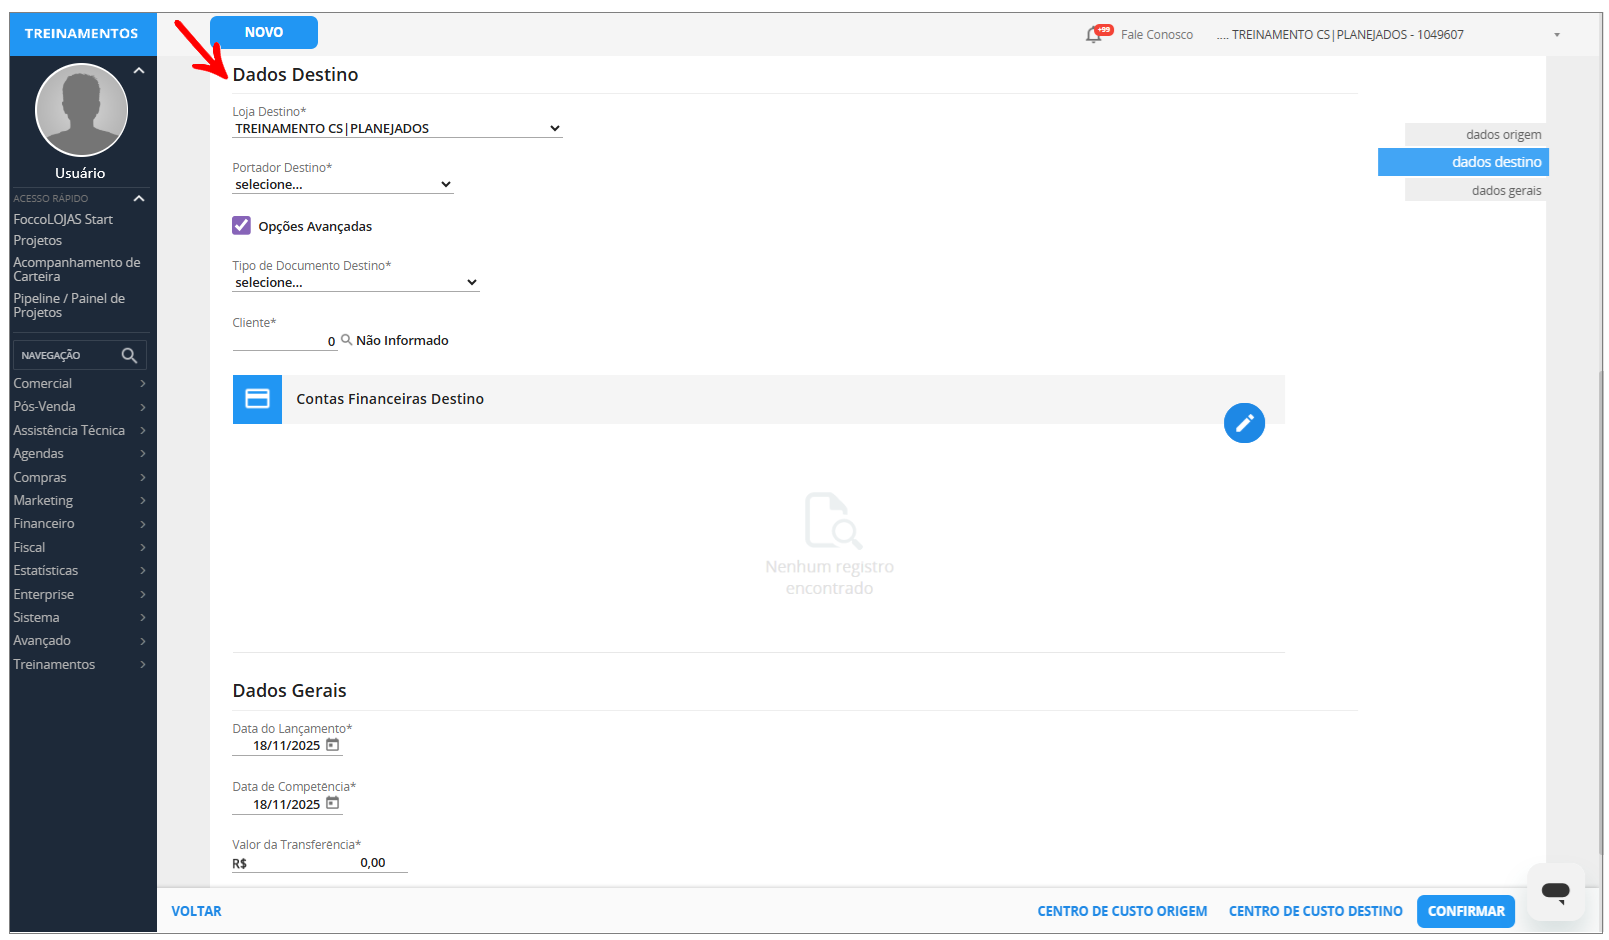
Task: Open the Tipo de Documento Destino dropdown
Action: click(356, 283)
